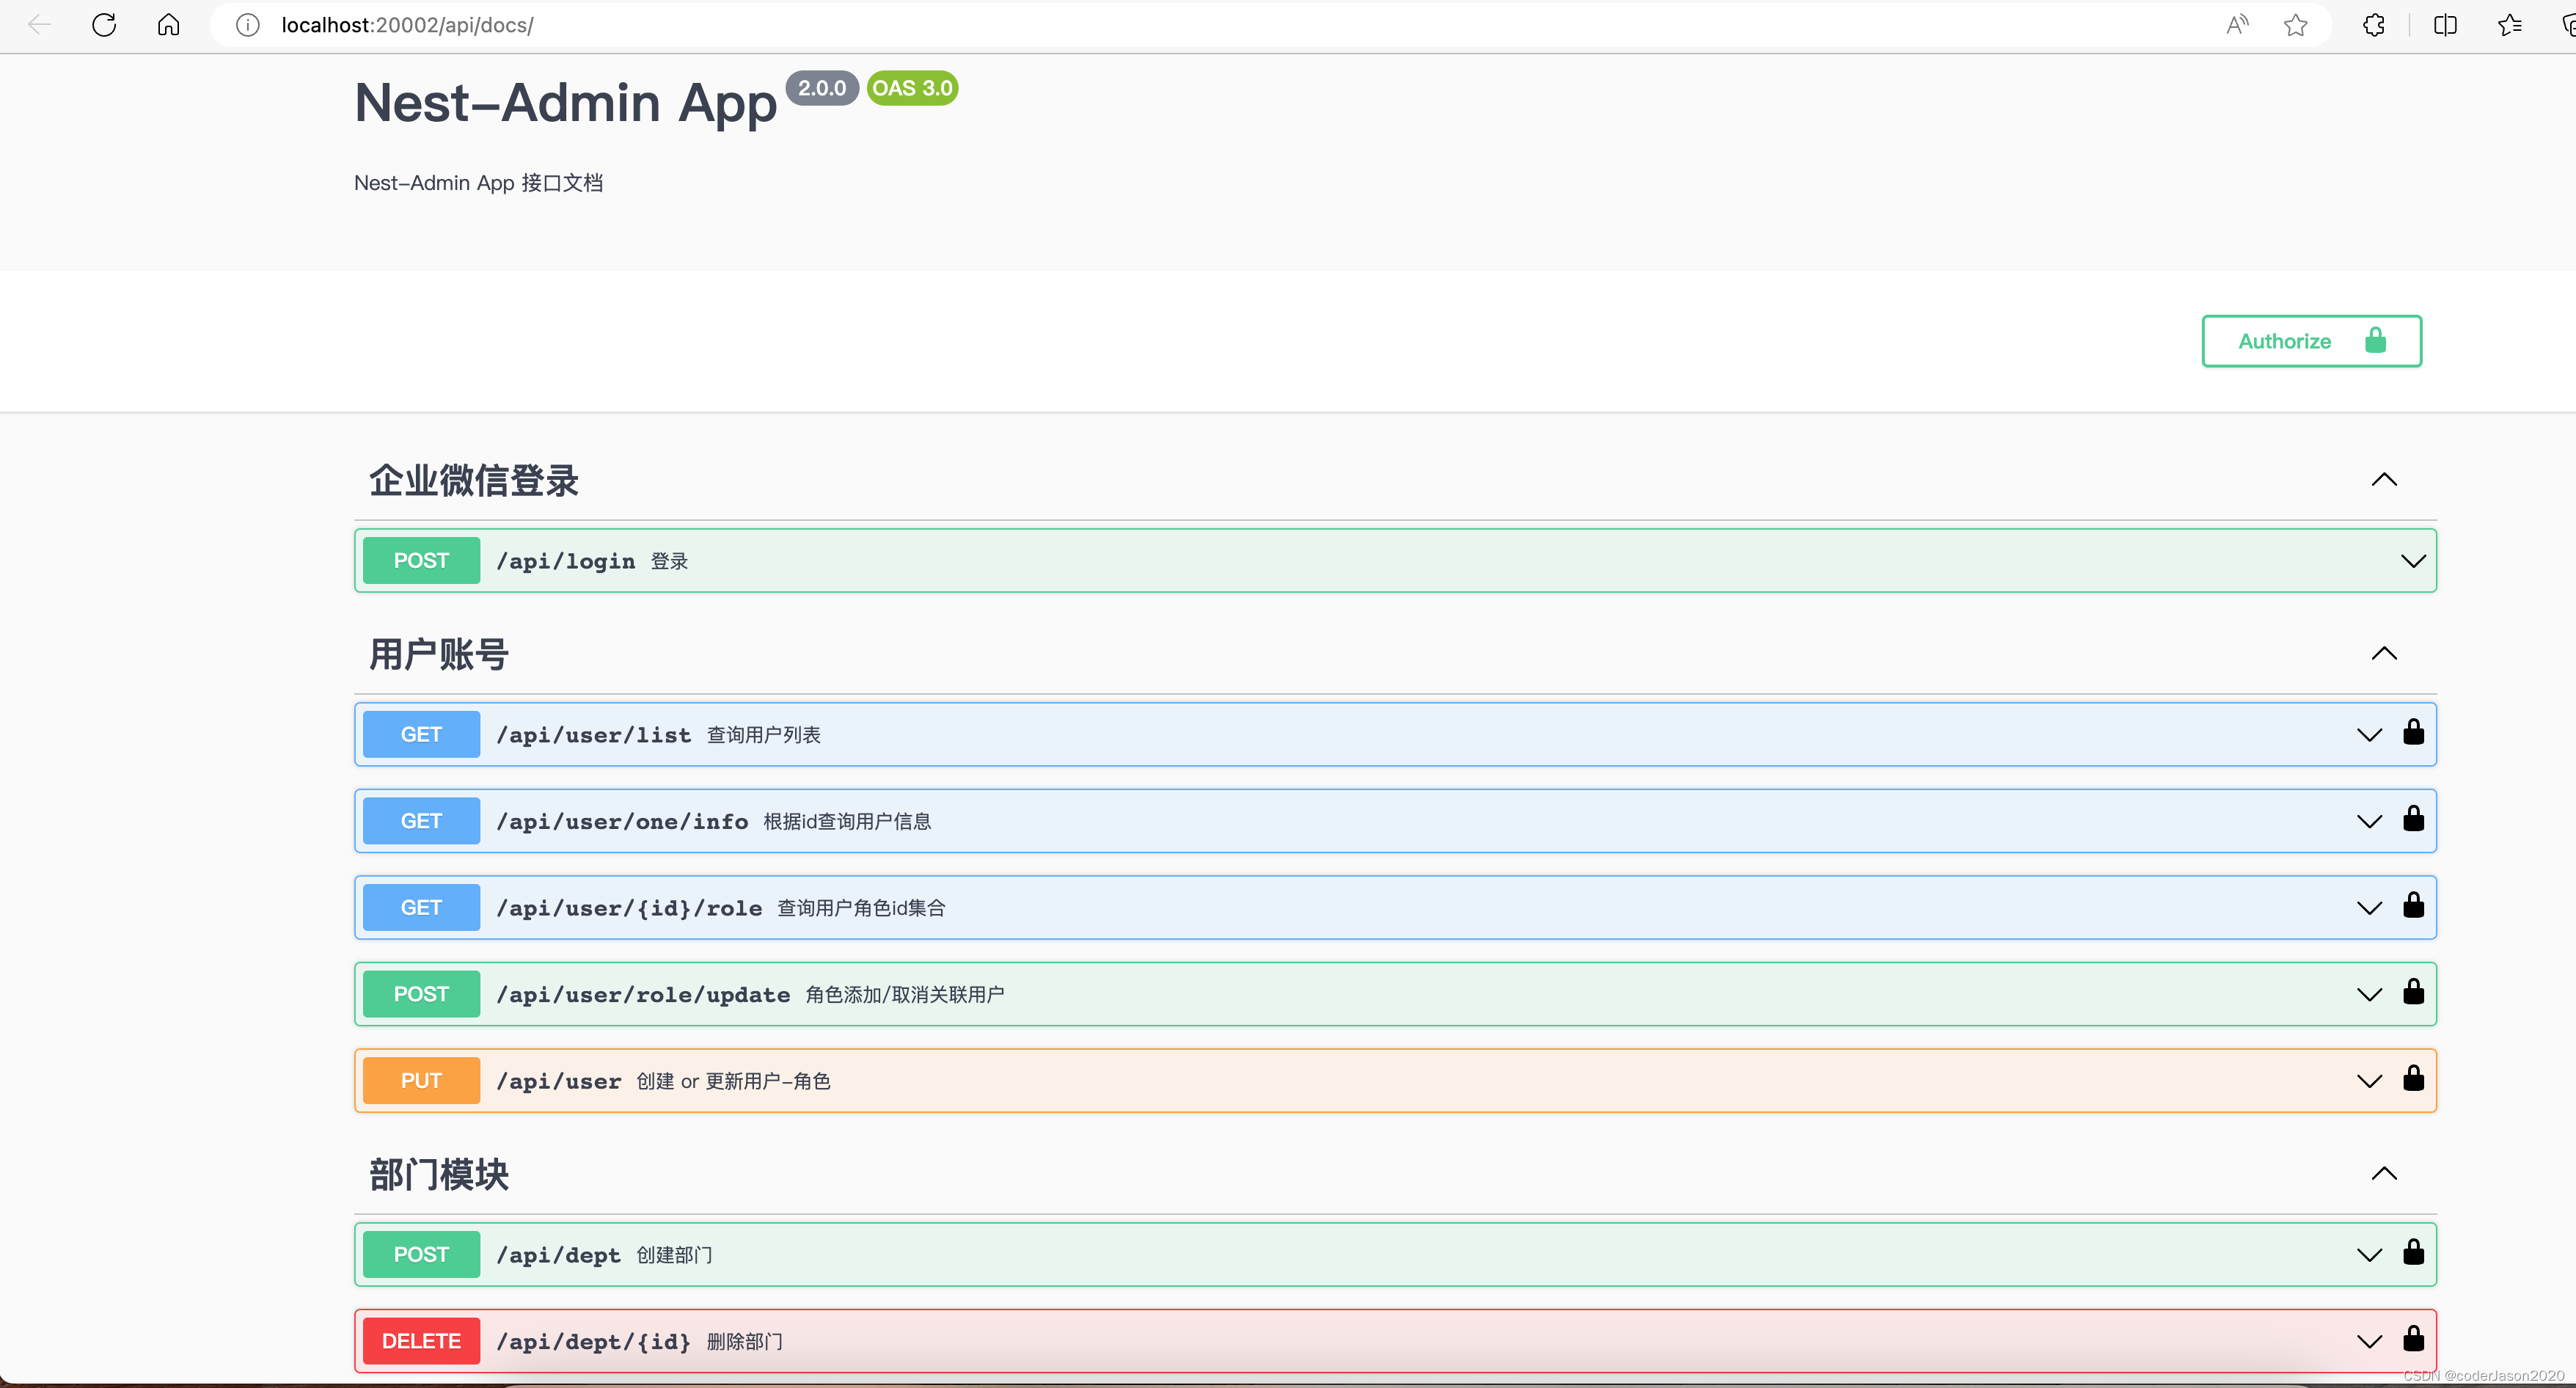Open the favorites list icon
This screenshot has height=1388, width=2576.
pyautogui.click(x=2509, y=25)
